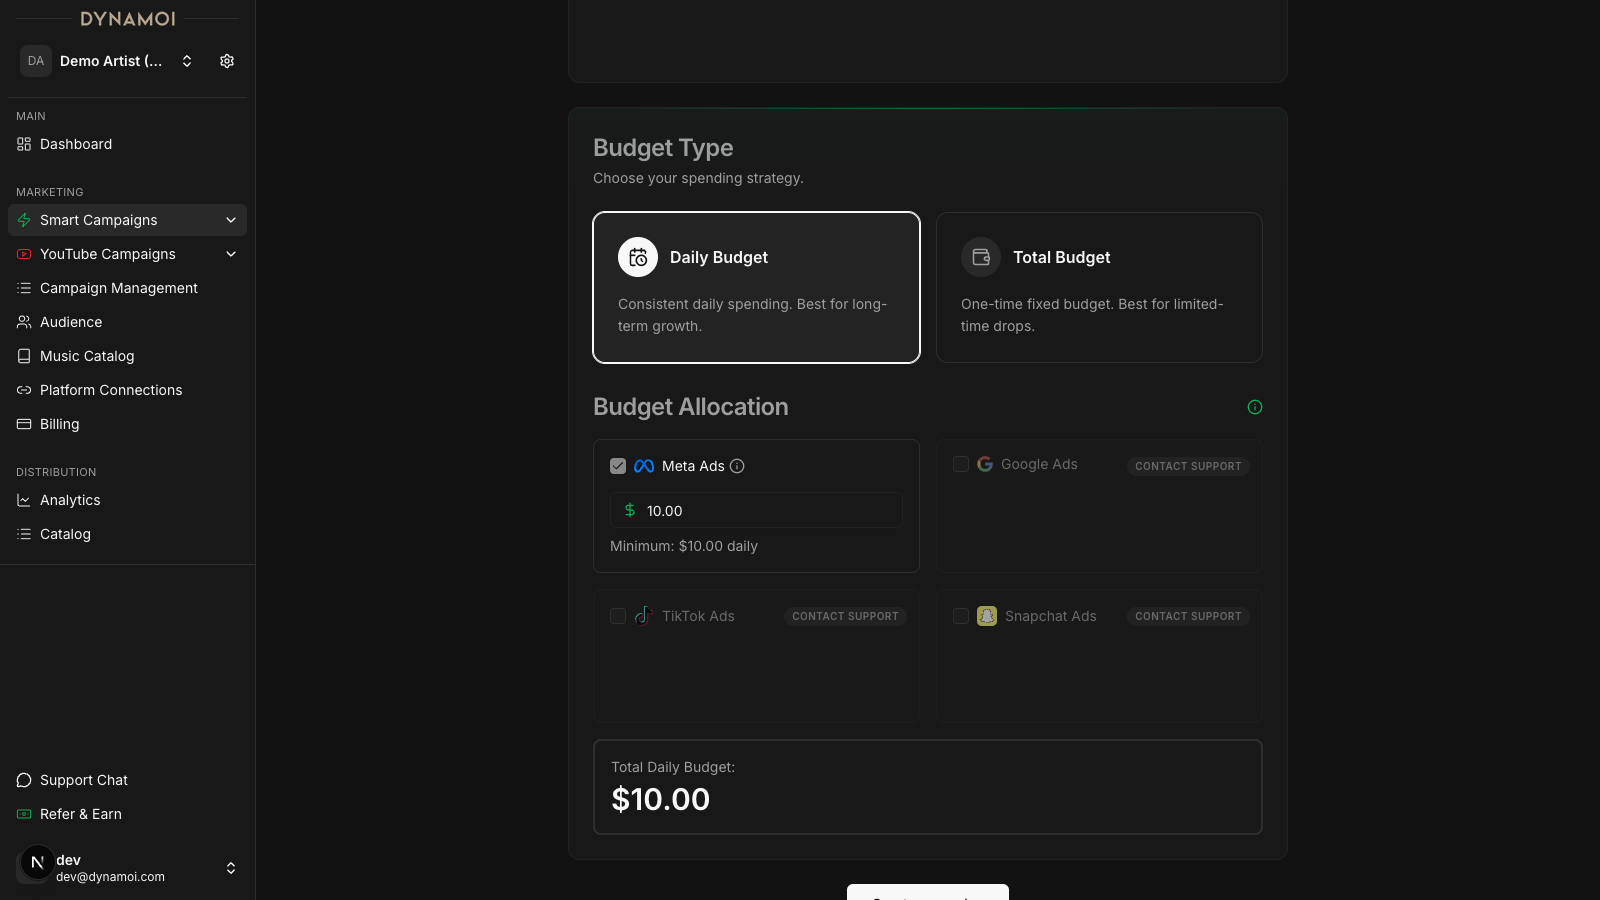Open the YouTube Campaigns icon
The width and height of the screenshot is (1600, 900).
tap(24, 254)
